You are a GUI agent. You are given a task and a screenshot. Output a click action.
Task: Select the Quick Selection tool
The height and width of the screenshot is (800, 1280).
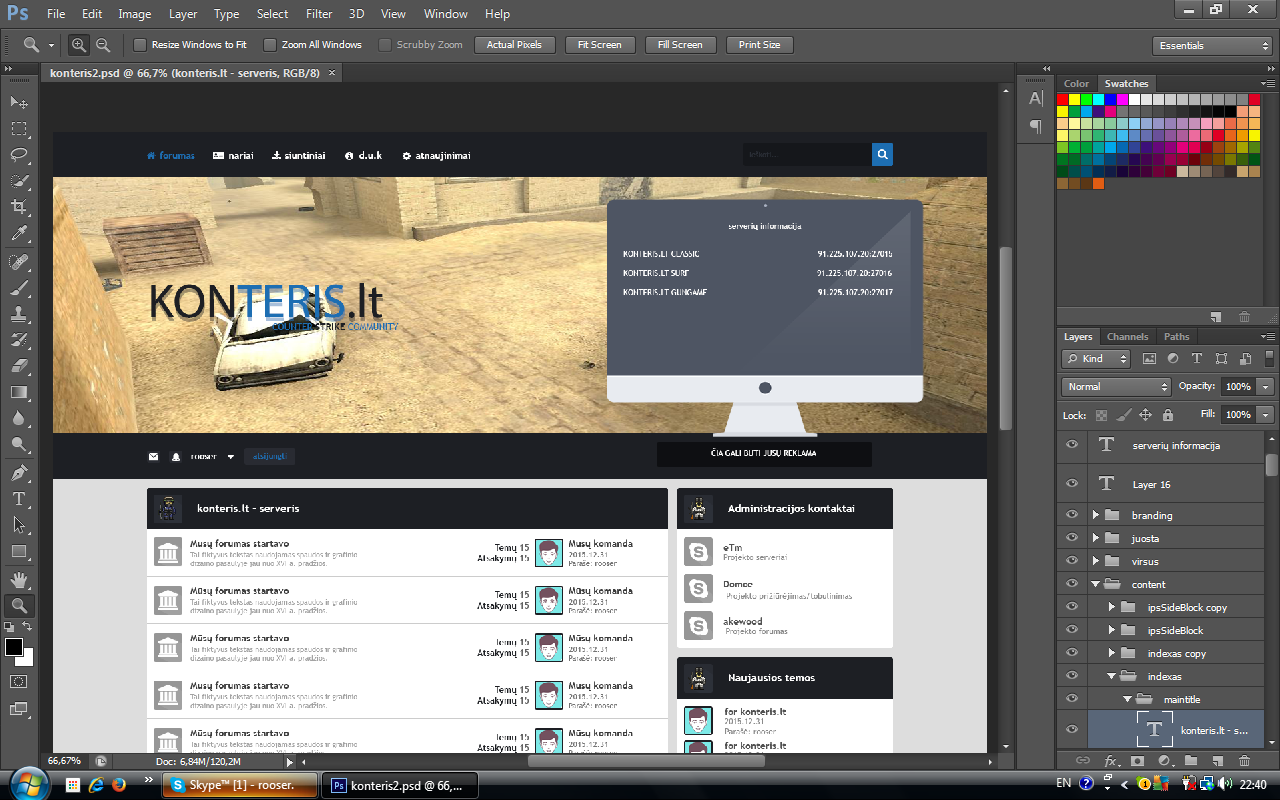18,181
